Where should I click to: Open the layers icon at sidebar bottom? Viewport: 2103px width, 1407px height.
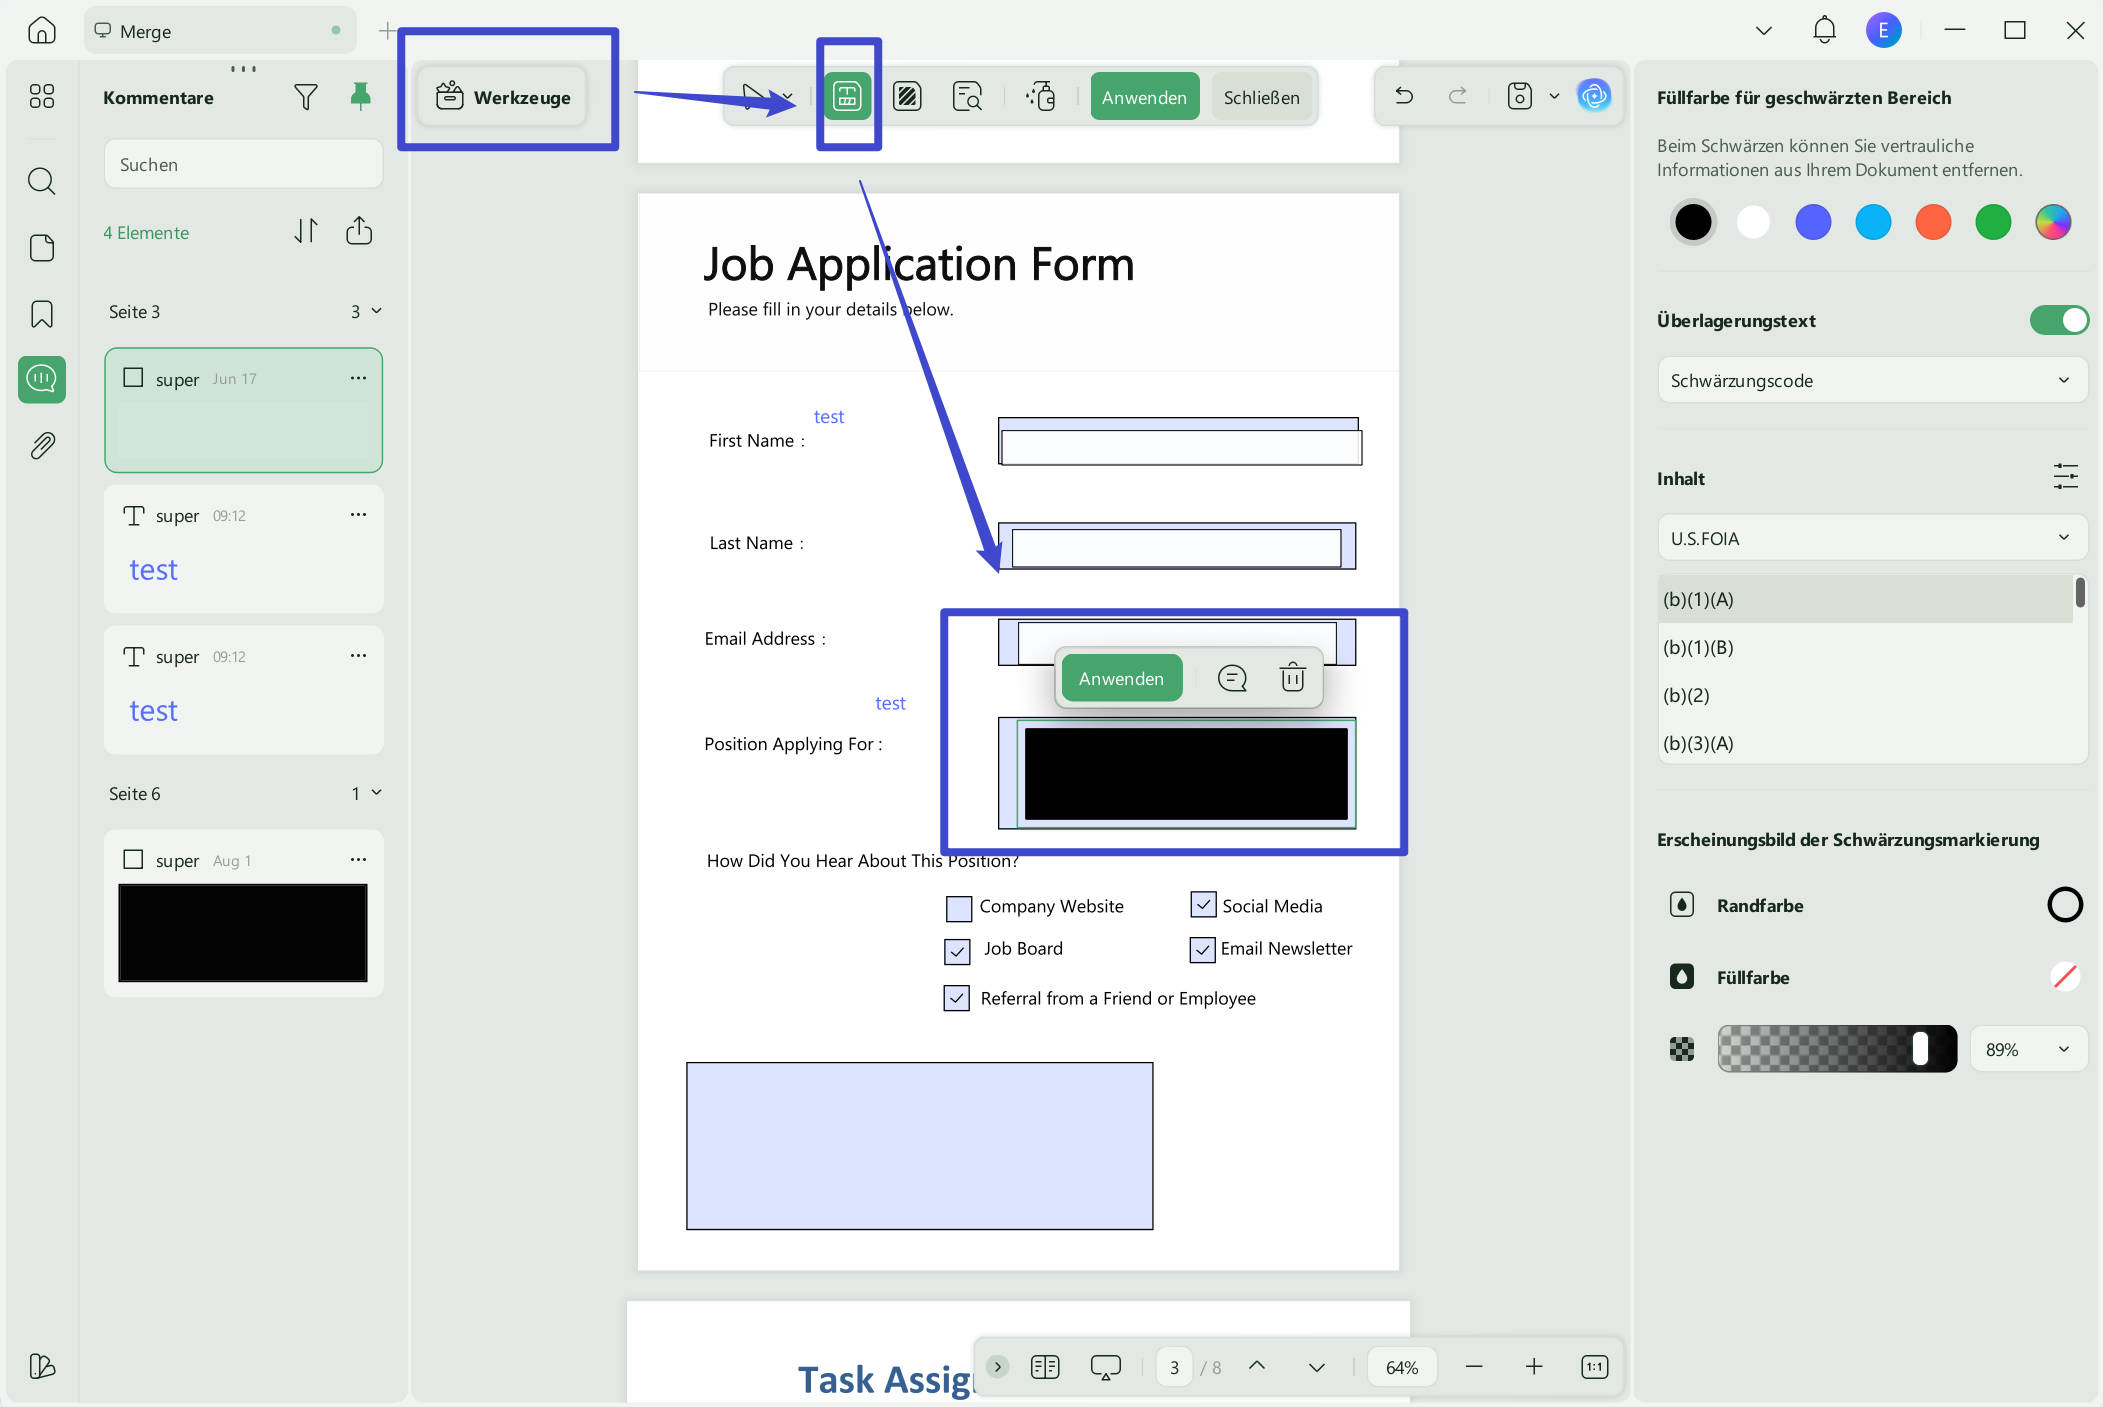click(x=41, y=1366)
